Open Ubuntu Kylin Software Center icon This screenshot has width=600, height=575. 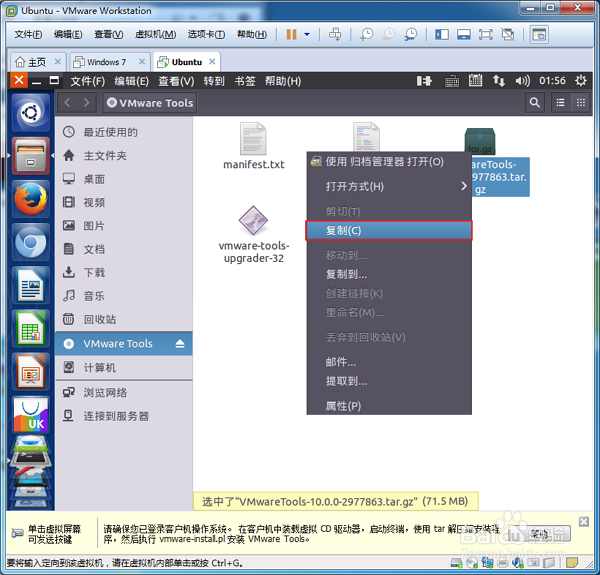(x=31, y=415)
